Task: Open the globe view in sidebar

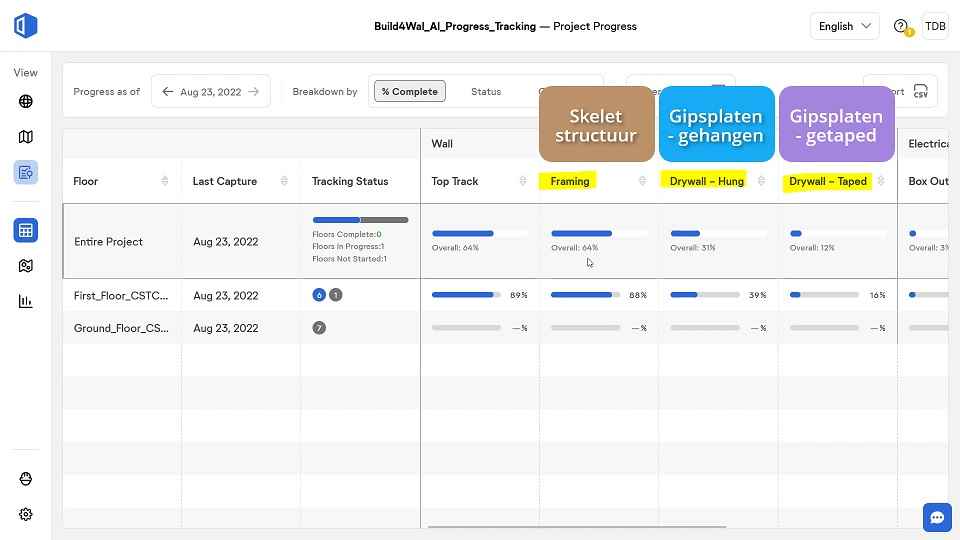Action: 26,101
